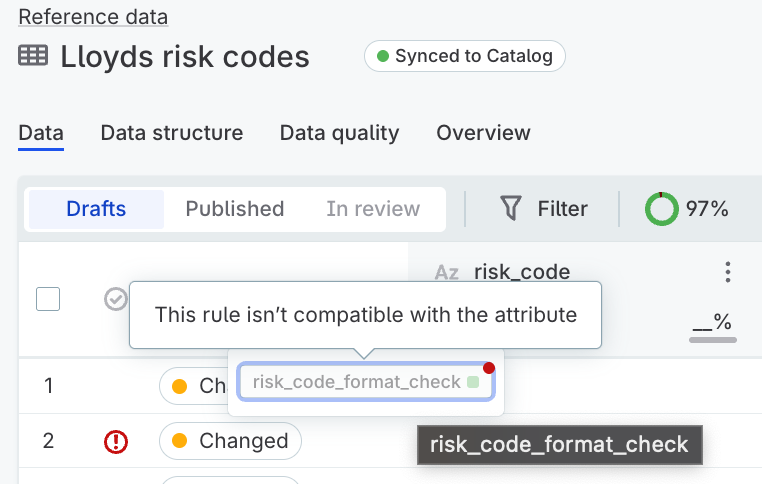Click the Az text type icon
Screen dimensions: 762x484
coord(447,272)
